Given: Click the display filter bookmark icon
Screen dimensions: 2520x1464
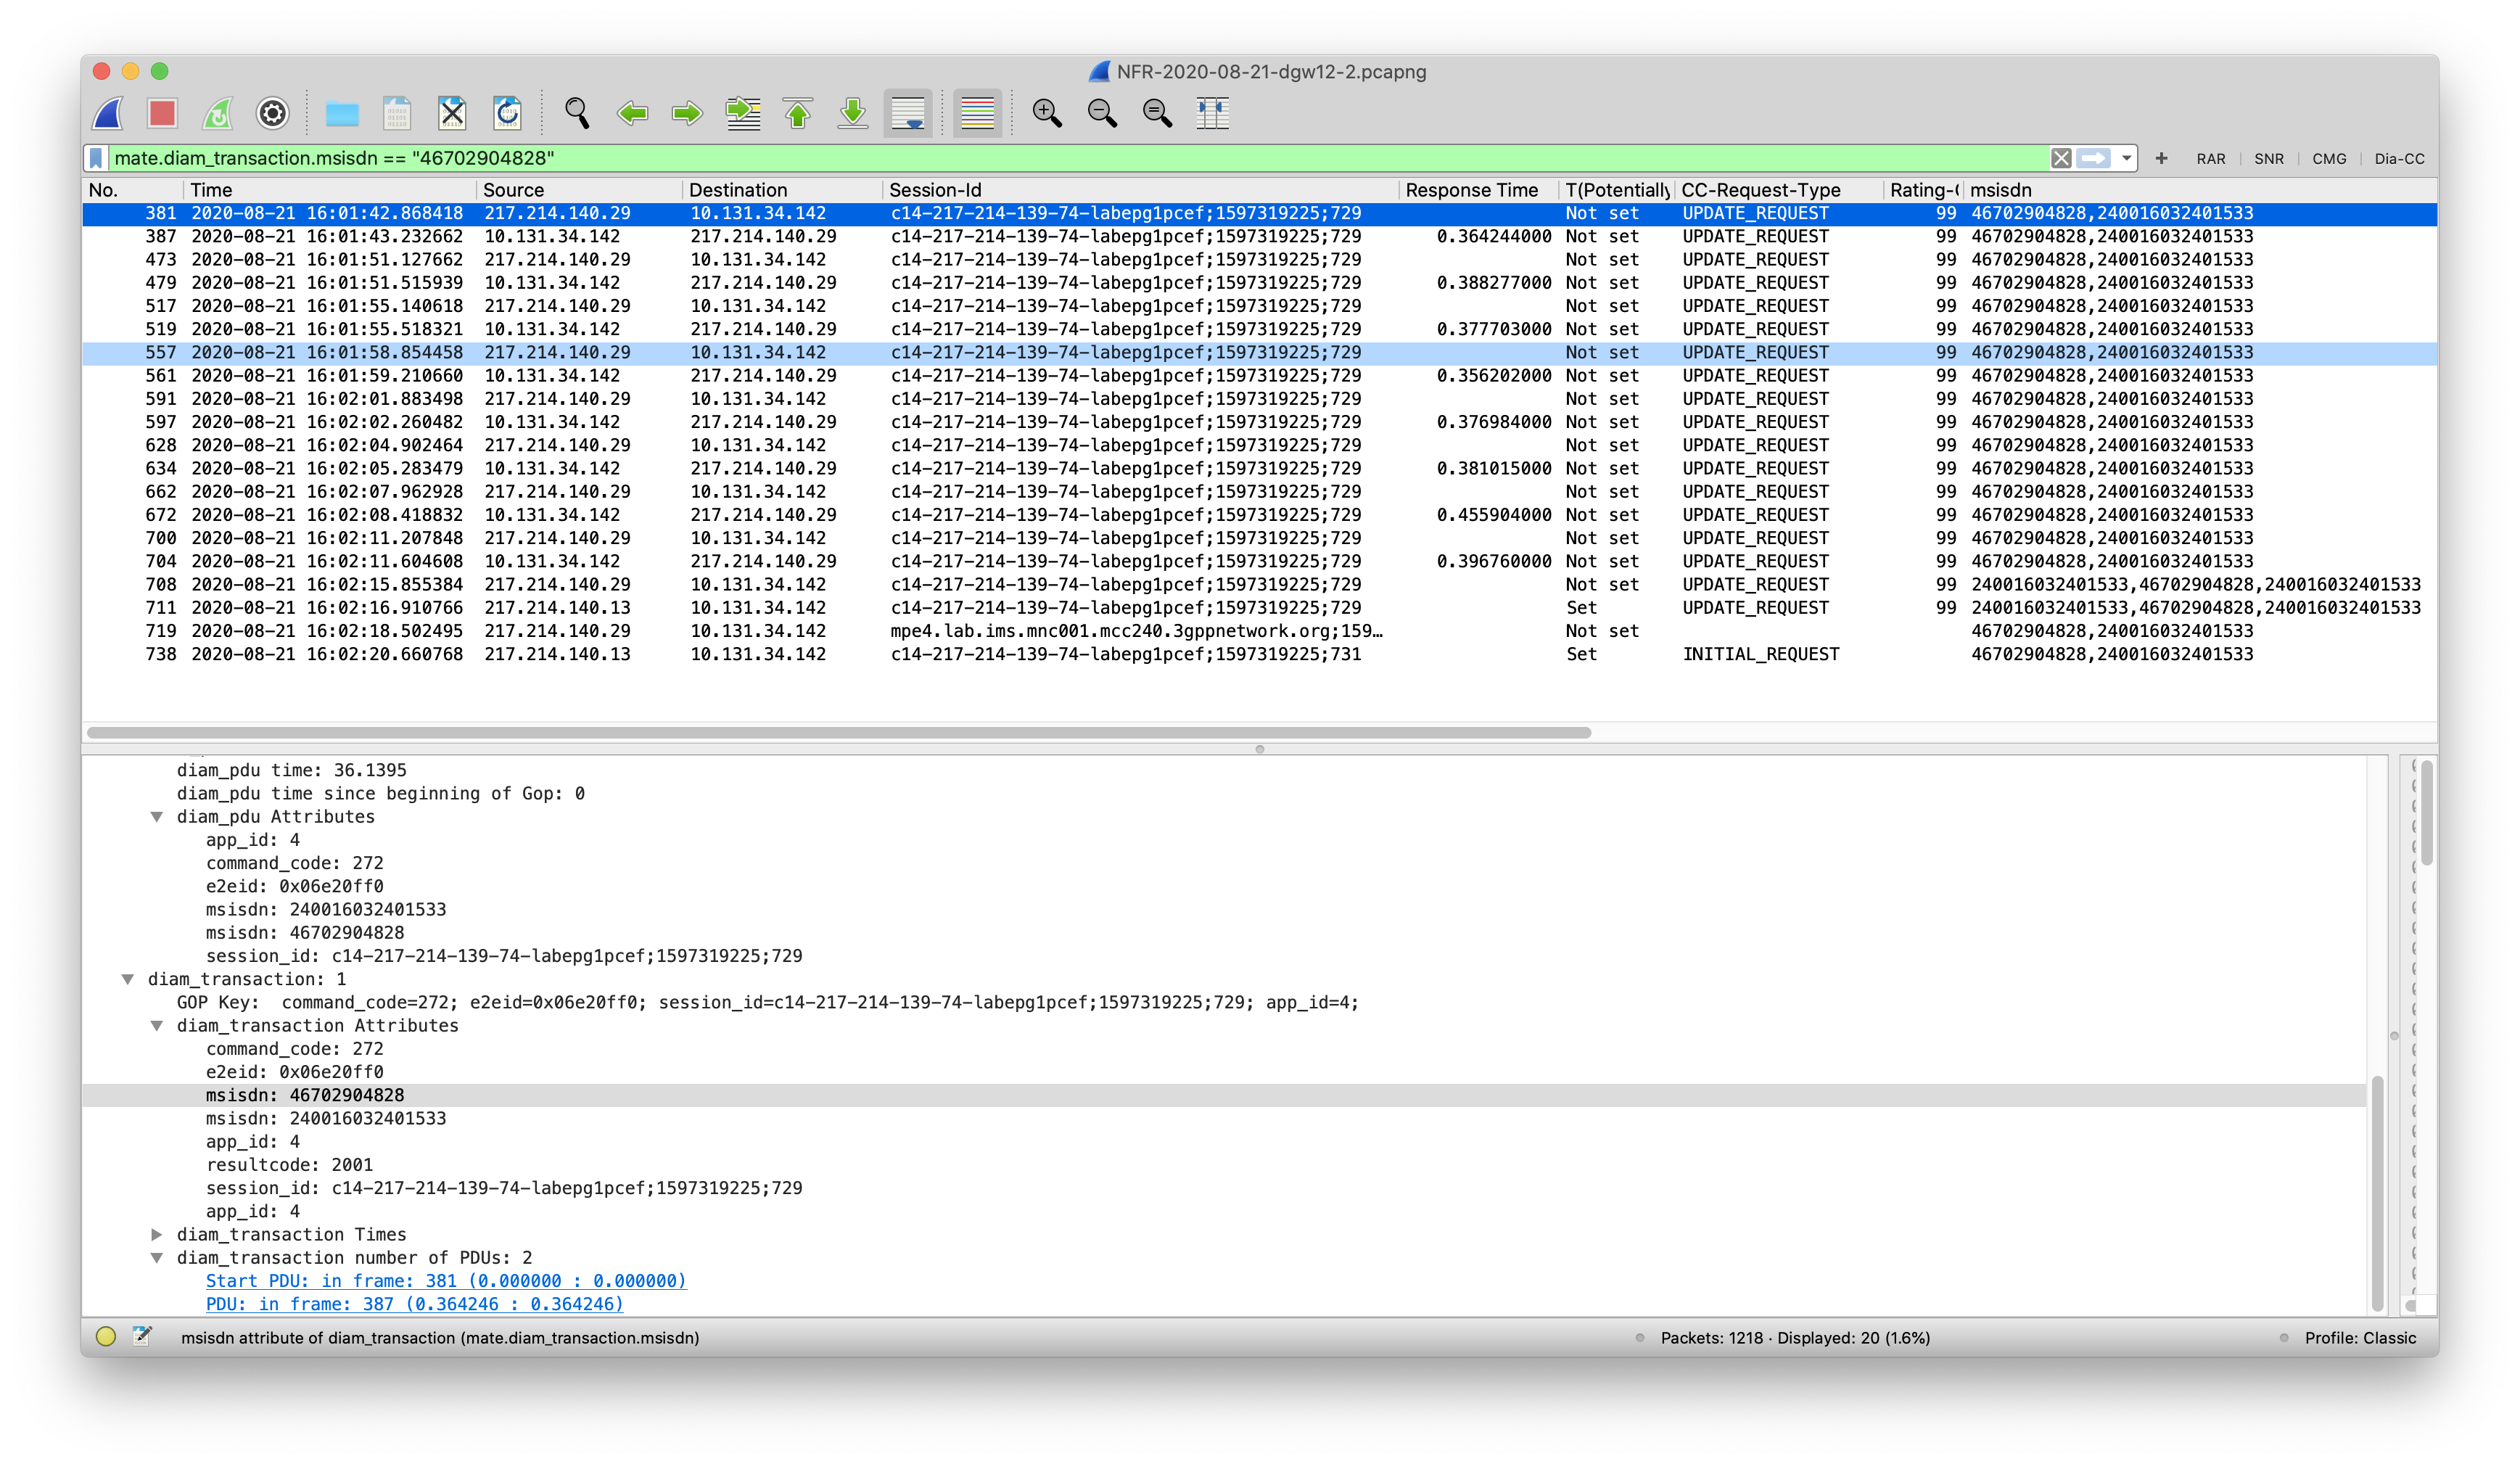Looking at the screenshot, I should click(x=97, y=158).
